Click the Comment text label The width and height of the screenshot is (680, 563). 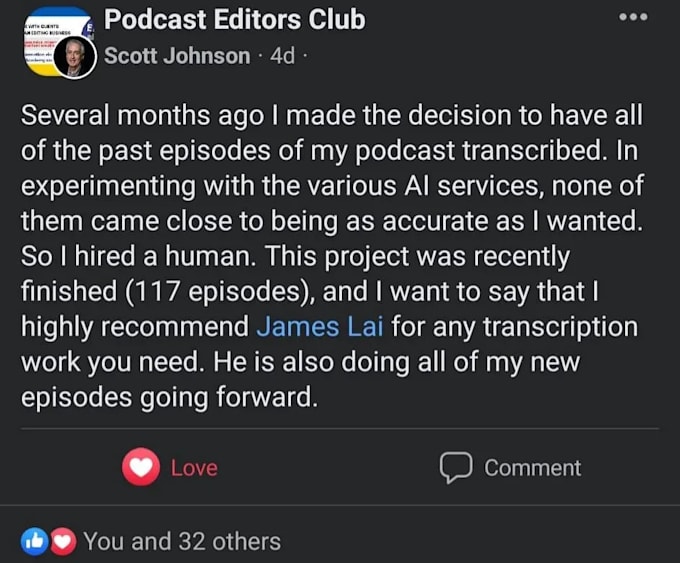coord(533,468)
